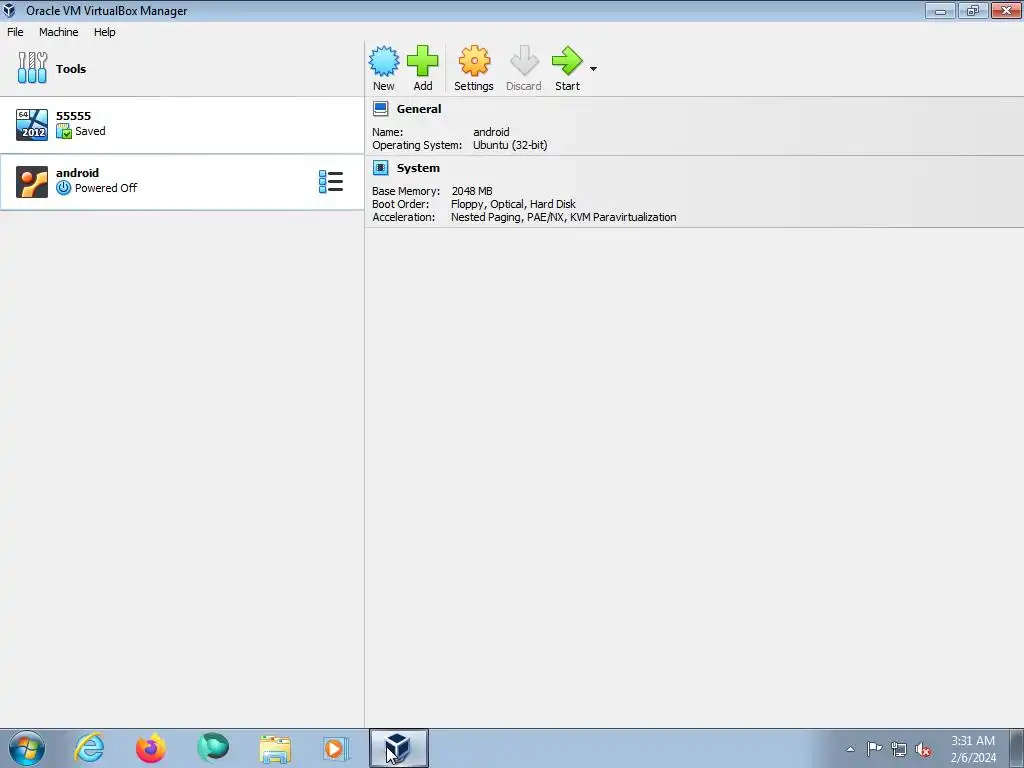Launch Firefox from the taskbar
Image resolution: width=1024 pixels, height=768 pixels.
pos(151,748)
